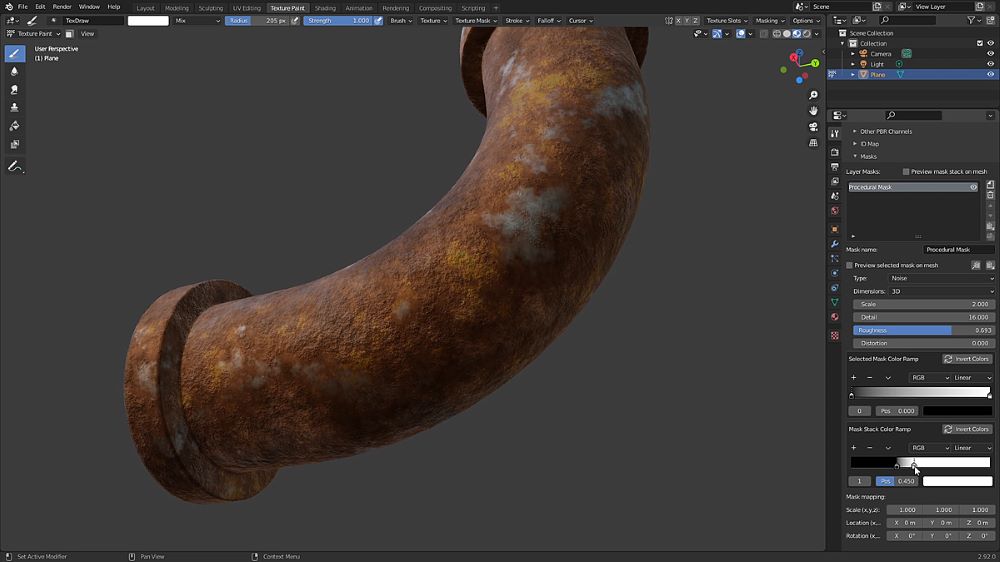The width and height of the screenshot is (1000, 562).
Task: Toggle camera view icon in viewport
Action: (813, 127)
